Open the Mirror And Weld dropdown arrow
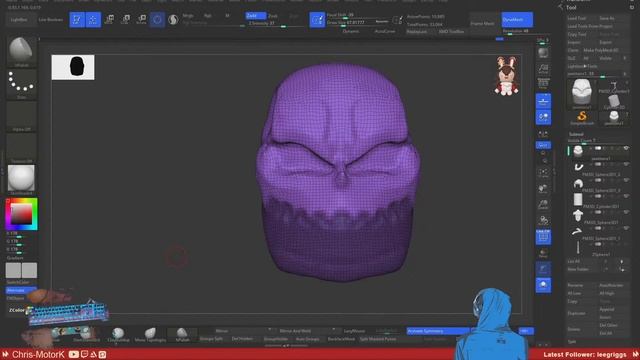 334,330
